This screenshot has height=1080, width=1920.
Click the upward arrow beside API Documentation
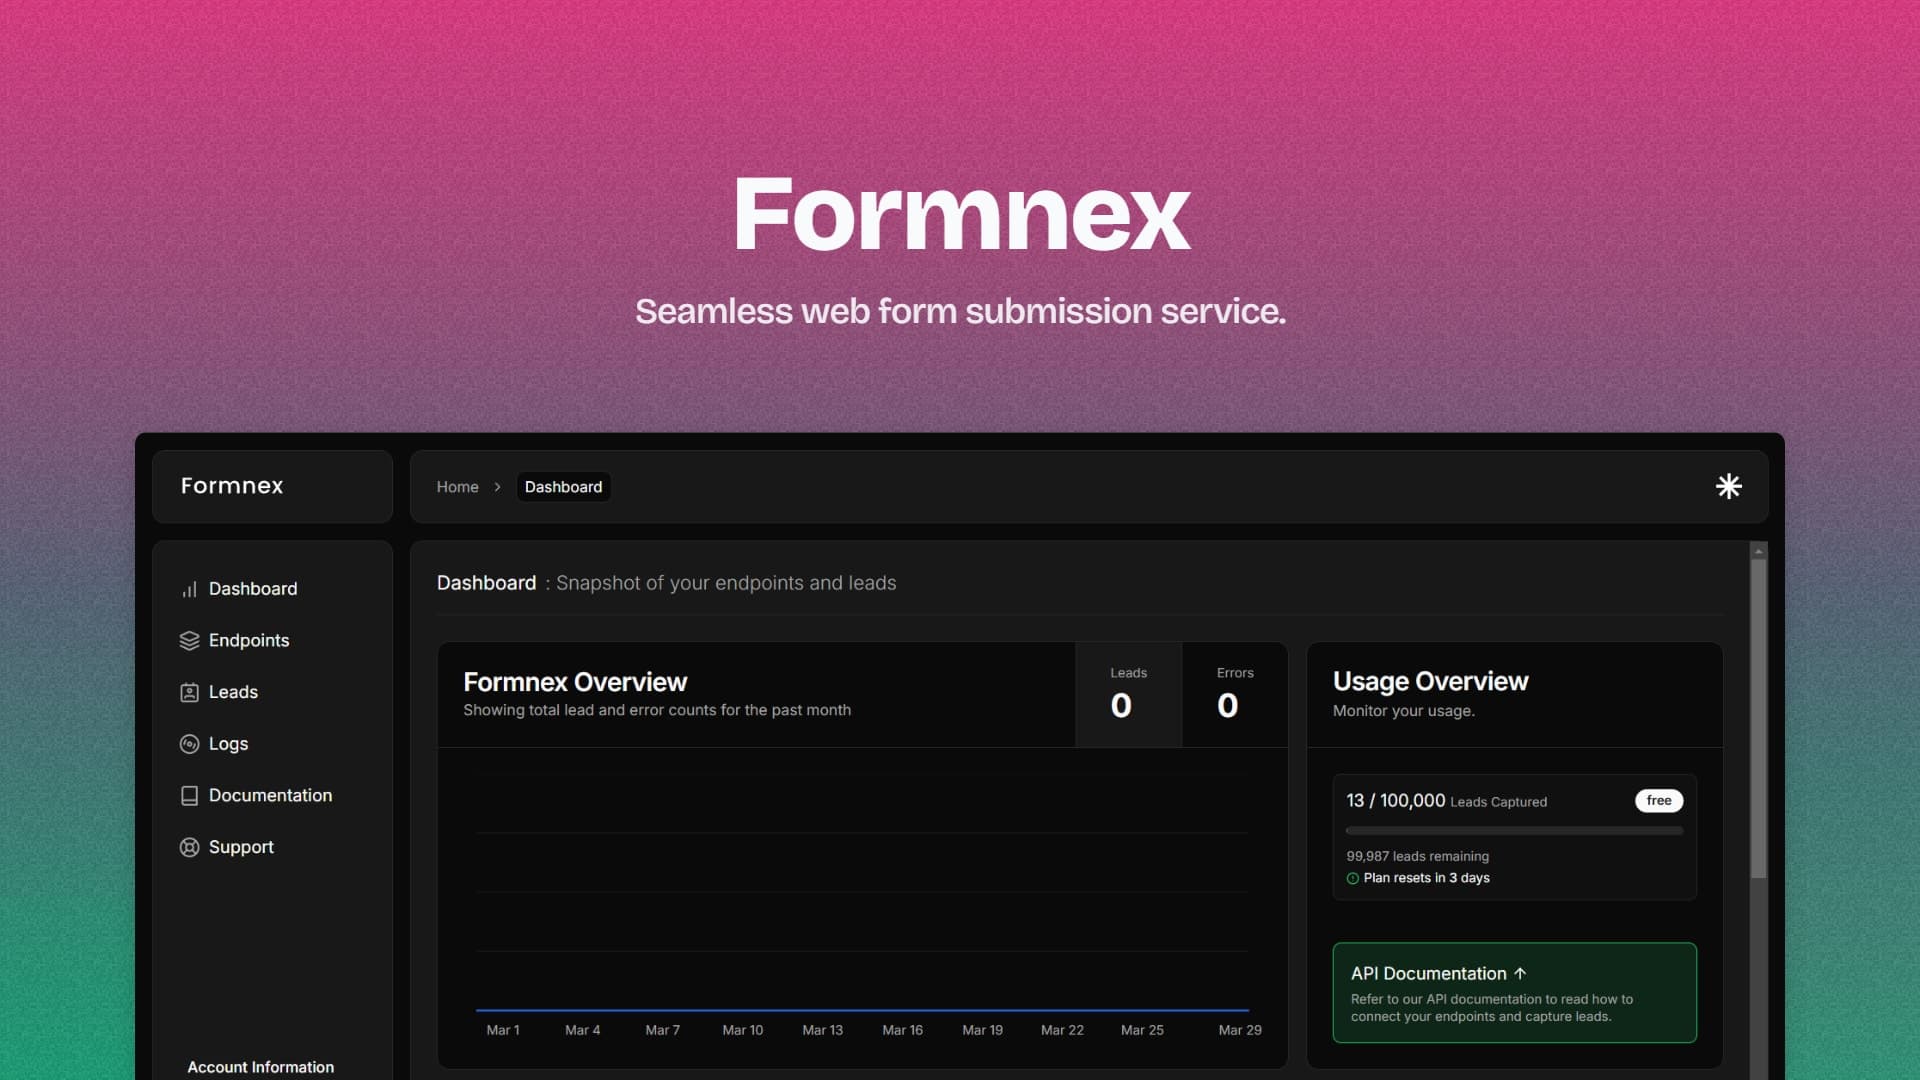(x=1522, y=972)
